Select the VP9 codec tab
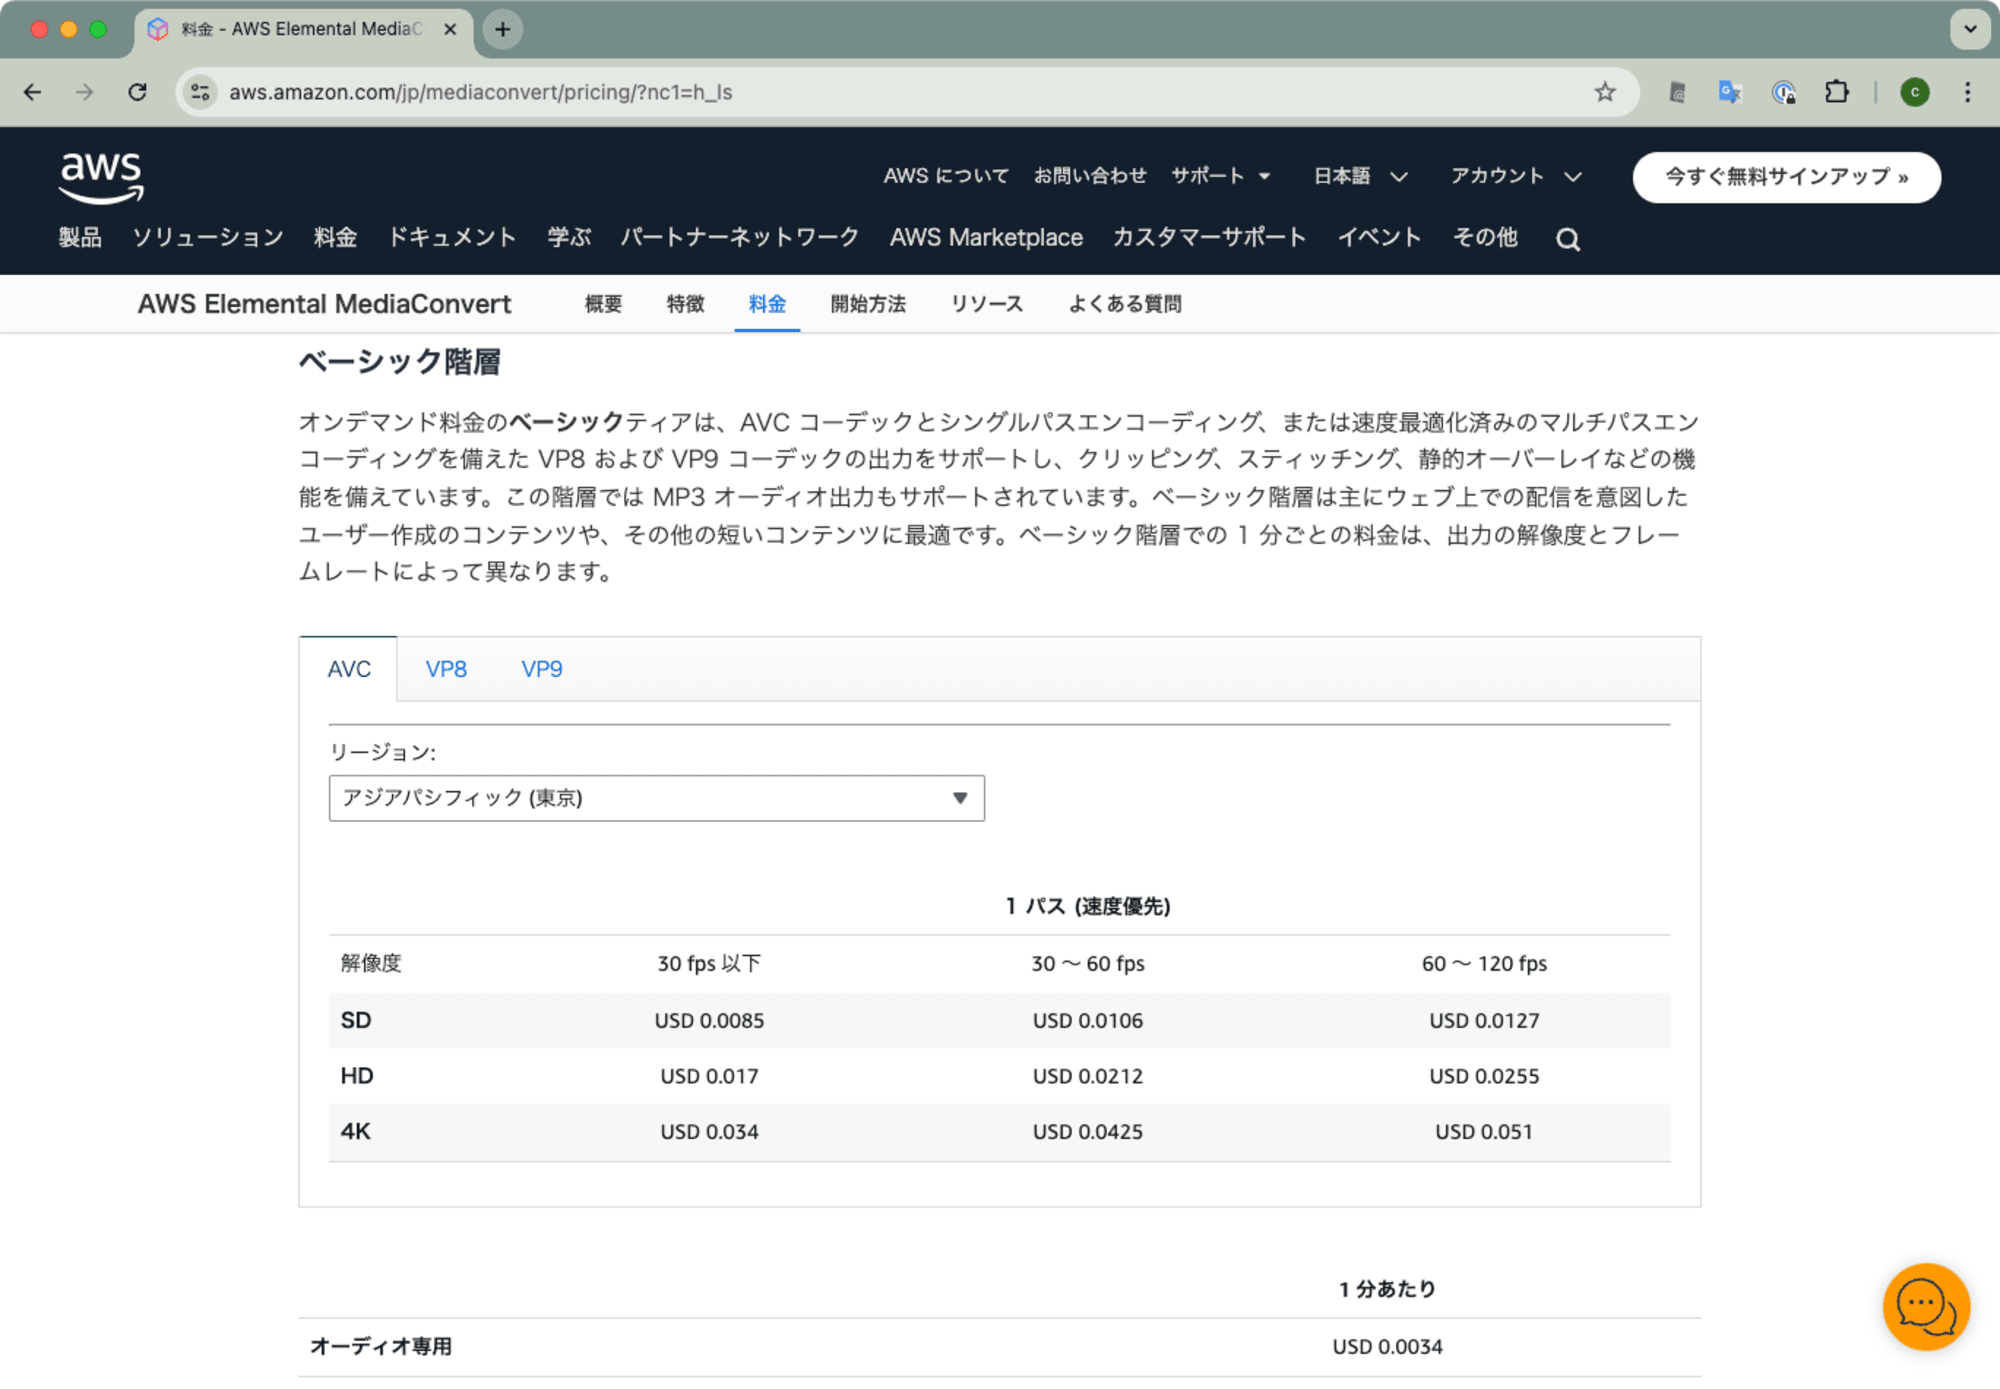Viewport: 2000px width, 1389px height. (542, 669)
